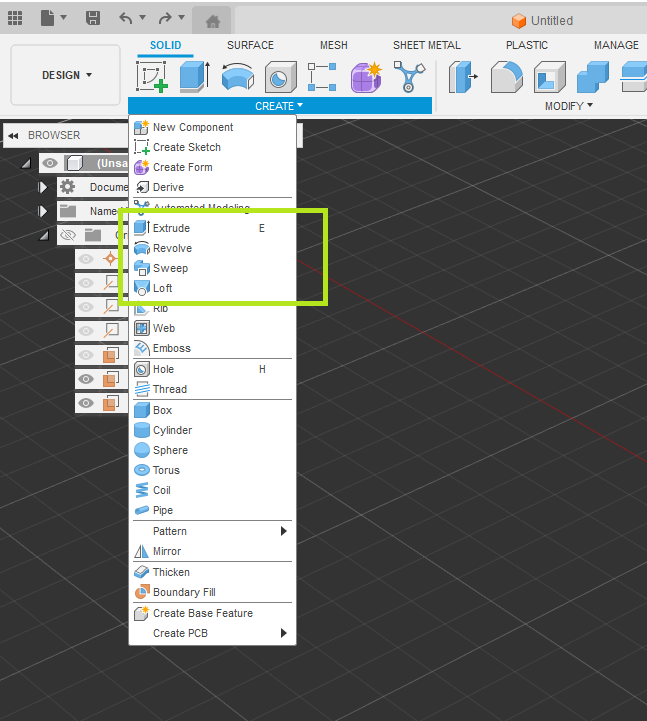Image resolution: width=647 pixels, height=721 pixels.
Task: Choose Pipe from the menu
Action: point(212,510)
